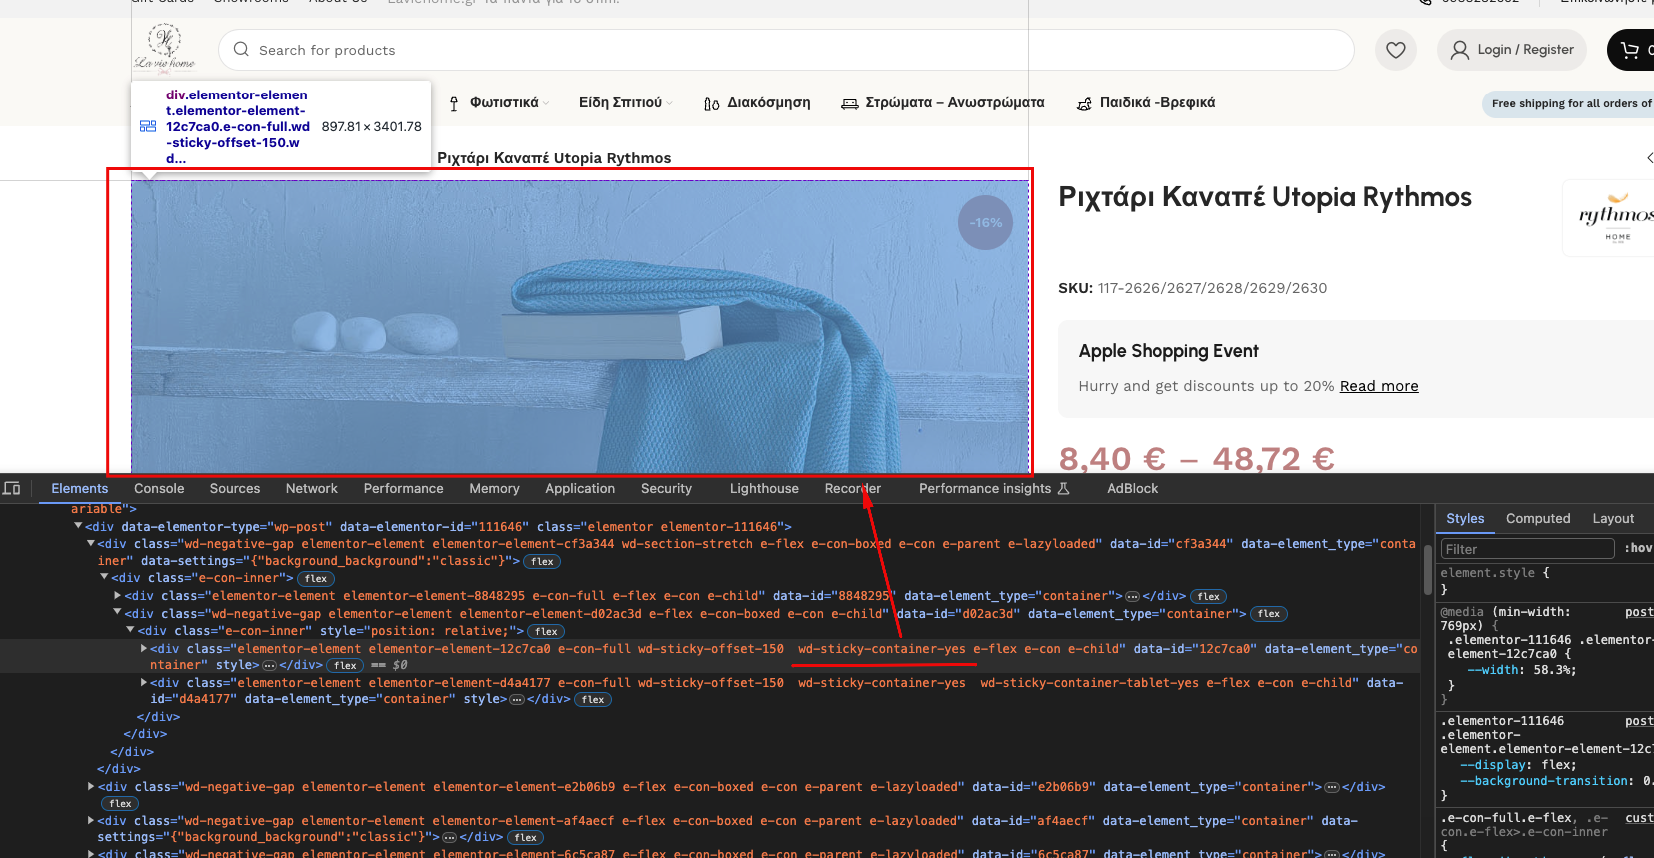This screenshot has height=858, width=1654.
Task: Focus the Styles Filter input
Action: [x=1527, y=549]
